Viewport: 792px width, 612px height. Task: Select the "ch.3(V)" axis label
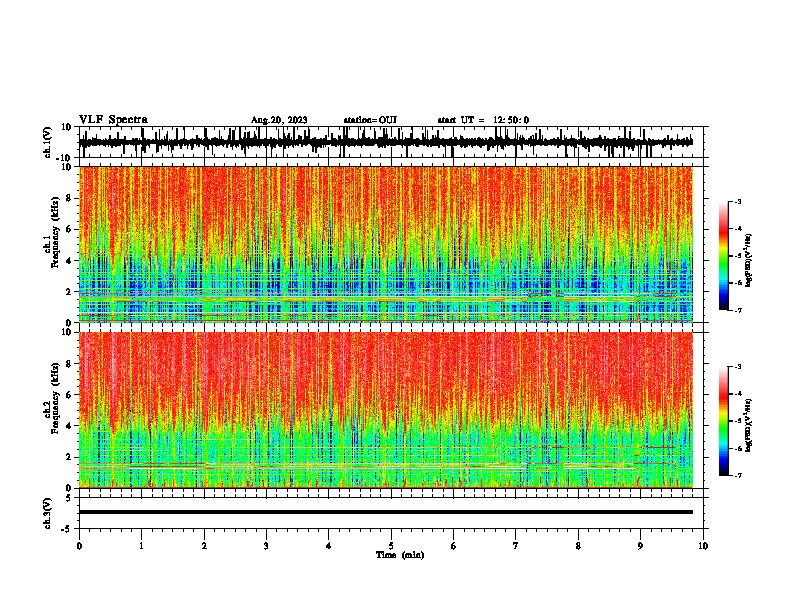coord(48,513)
